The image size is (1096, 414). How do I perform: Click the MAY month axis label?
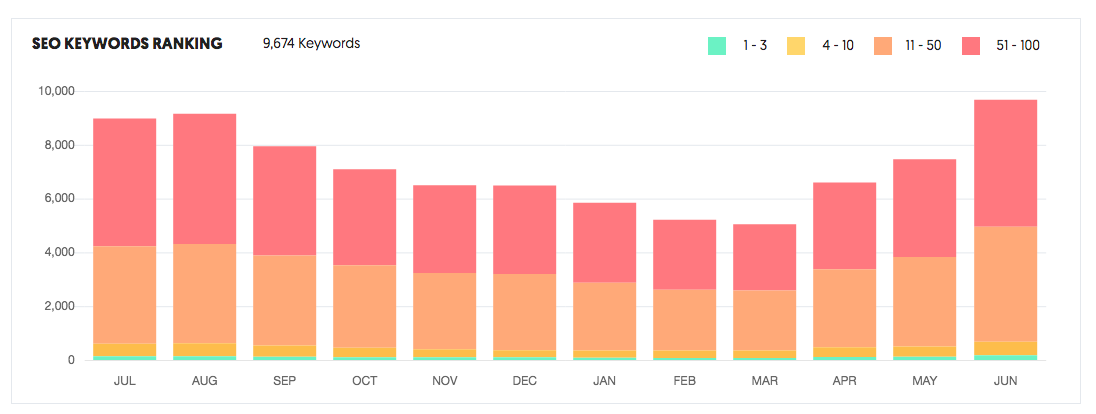(925, 381)
